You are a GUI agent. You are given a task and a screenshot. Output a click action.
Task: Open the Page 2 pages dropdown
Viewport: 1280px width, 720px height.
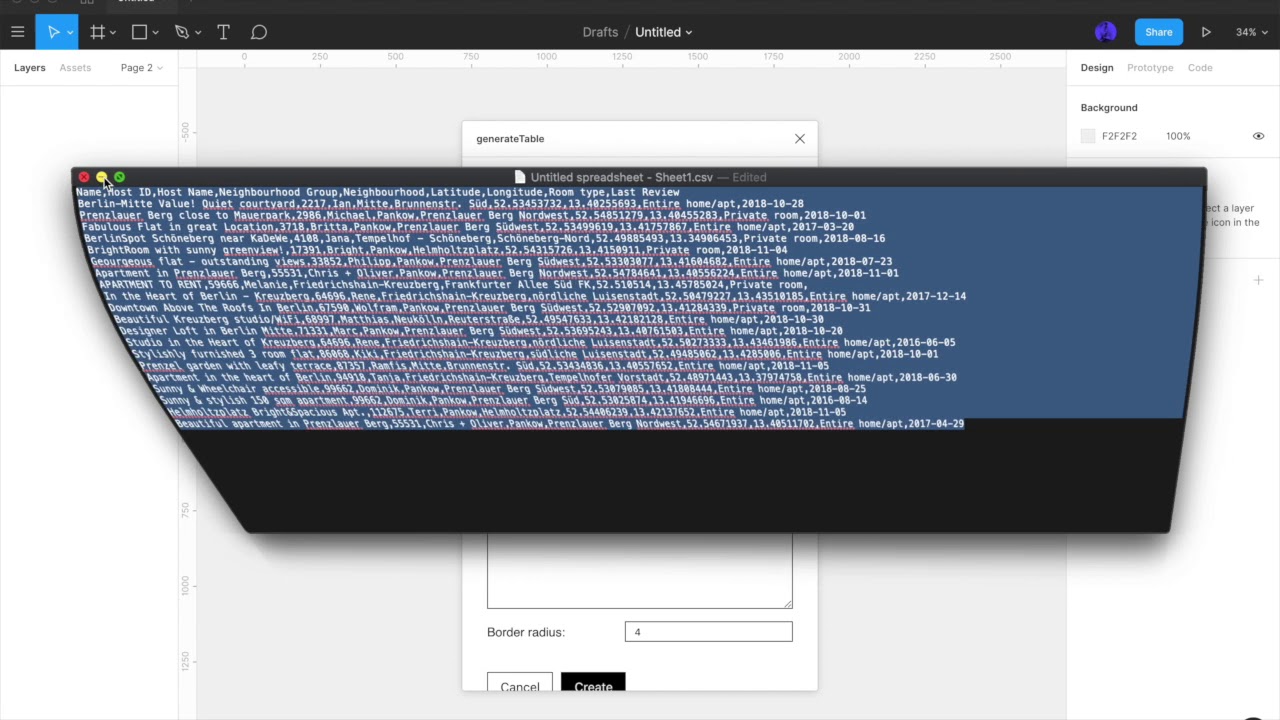tap(141, 68)
